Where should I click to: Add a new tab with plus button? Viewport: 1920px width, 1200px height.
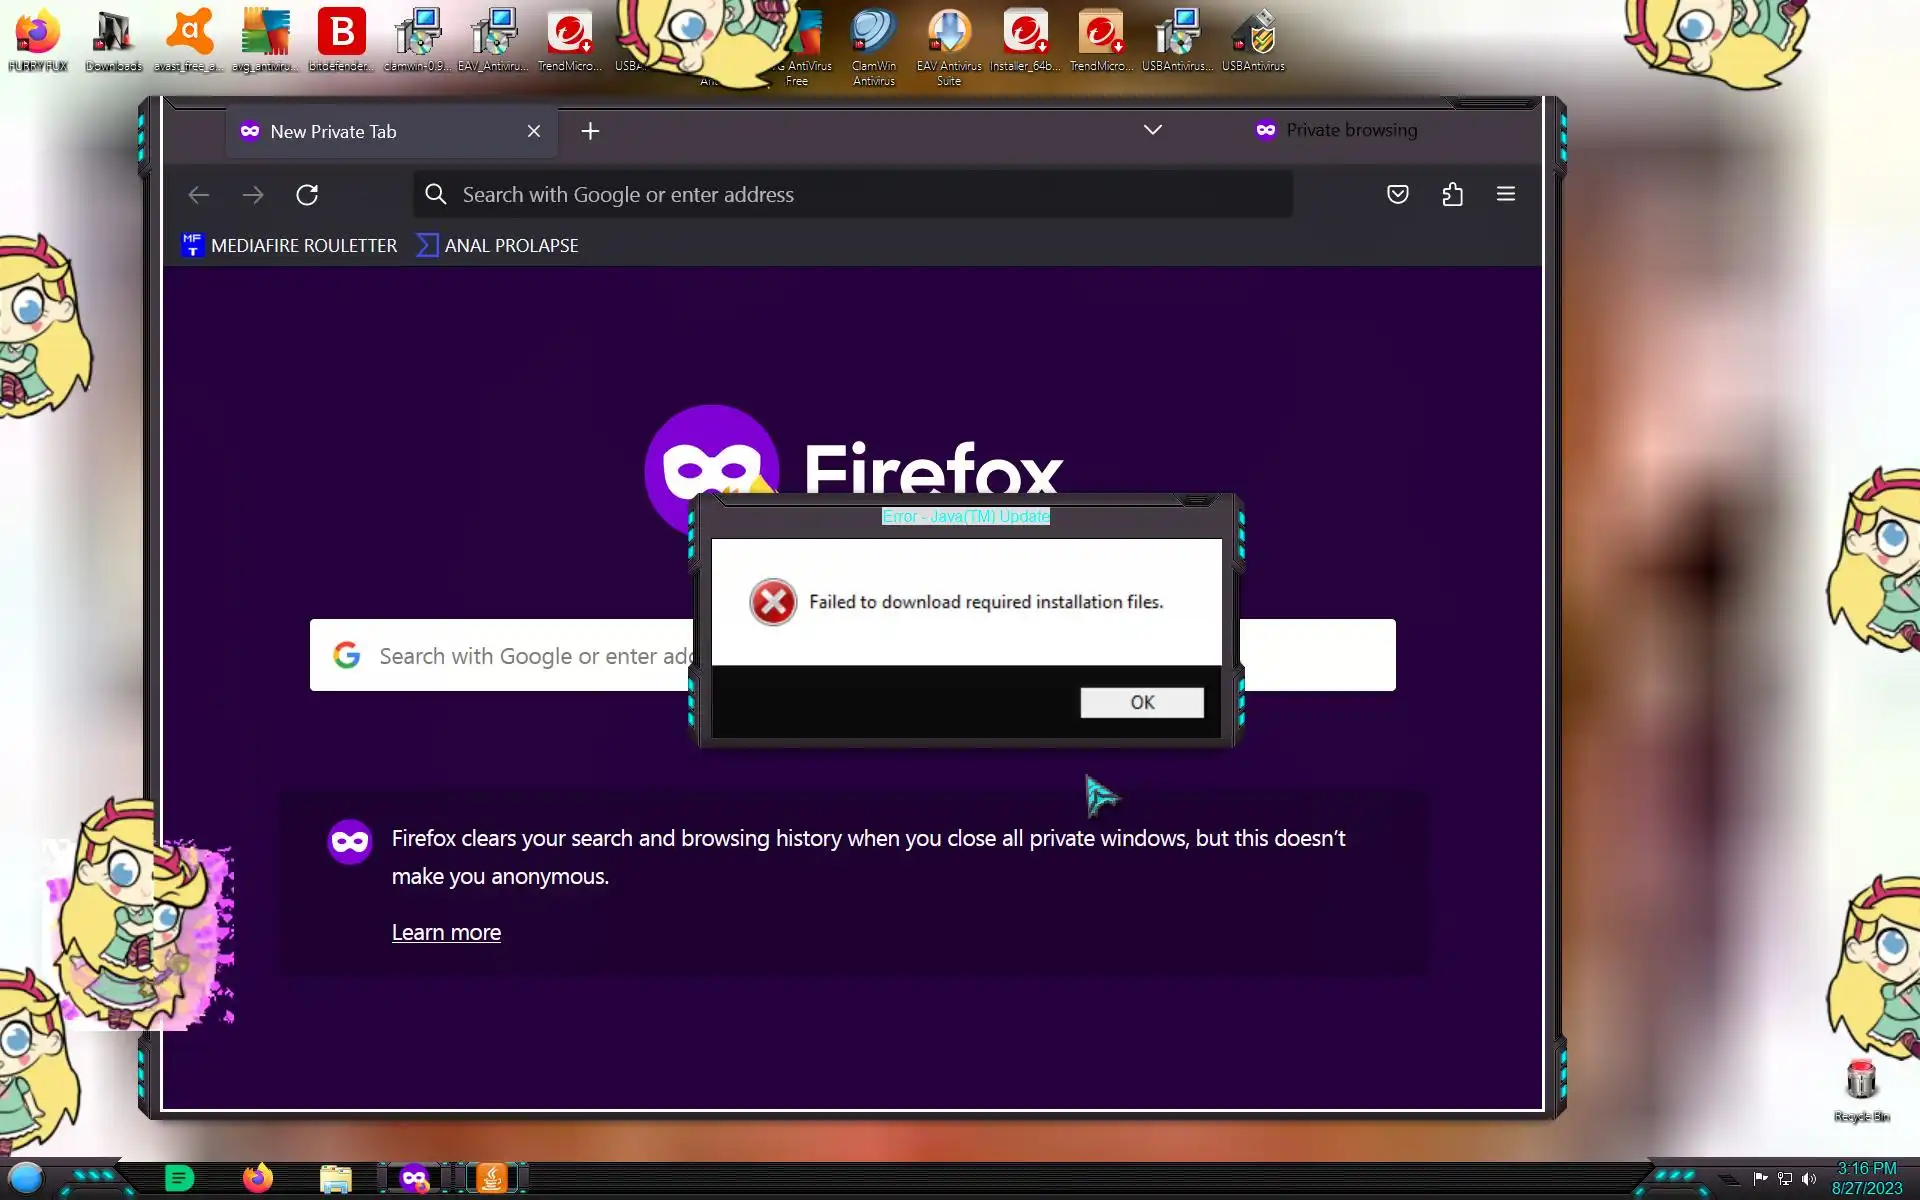pyautogui.click(x=590, y=131)
